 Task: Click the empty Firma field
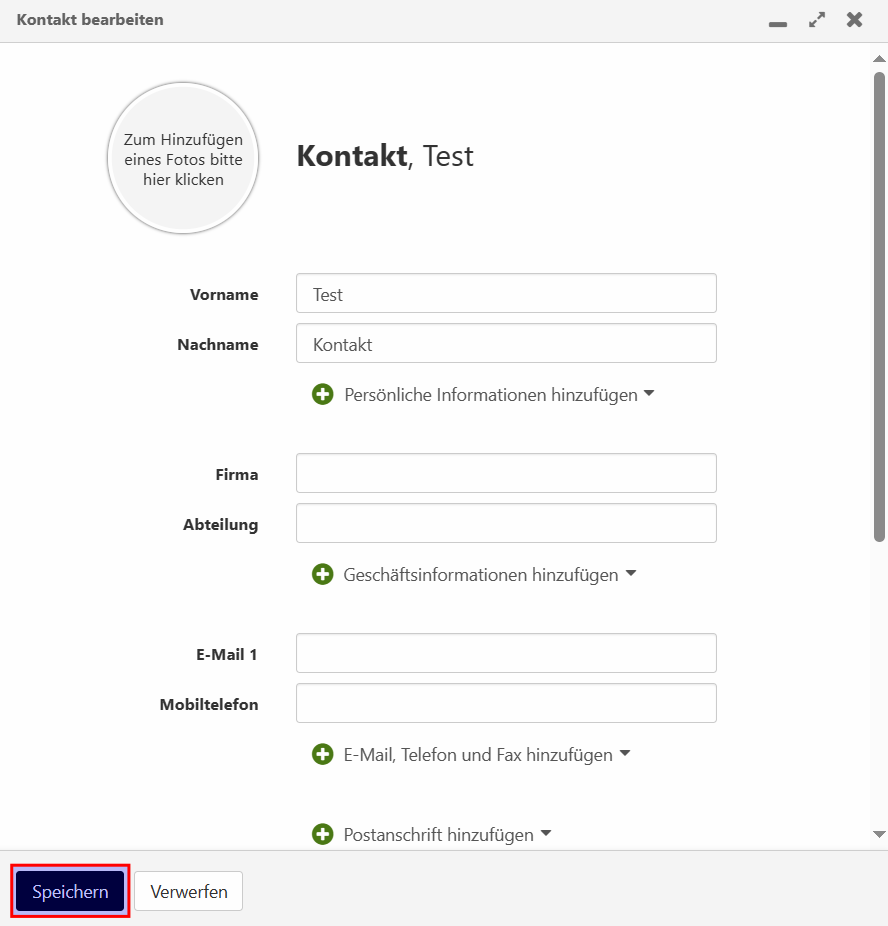(505, 473)
